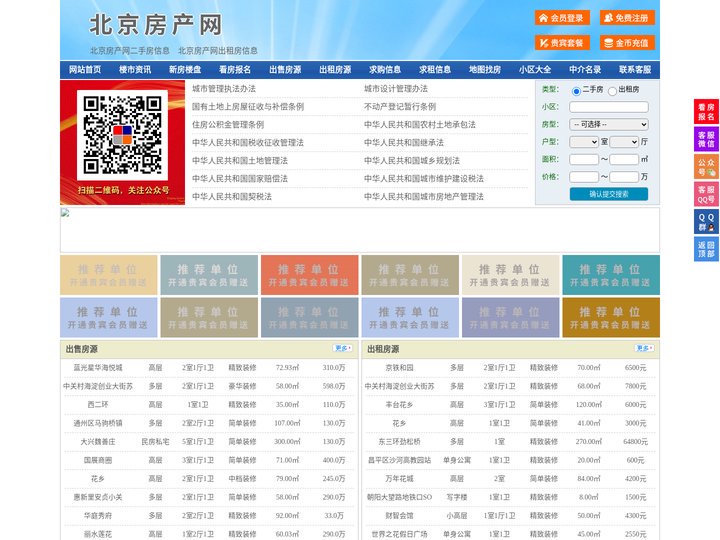Open 看房报名 in the side floating bar
Image resolution: width=720 pixels, height=540 pixels.
point(706,112)
